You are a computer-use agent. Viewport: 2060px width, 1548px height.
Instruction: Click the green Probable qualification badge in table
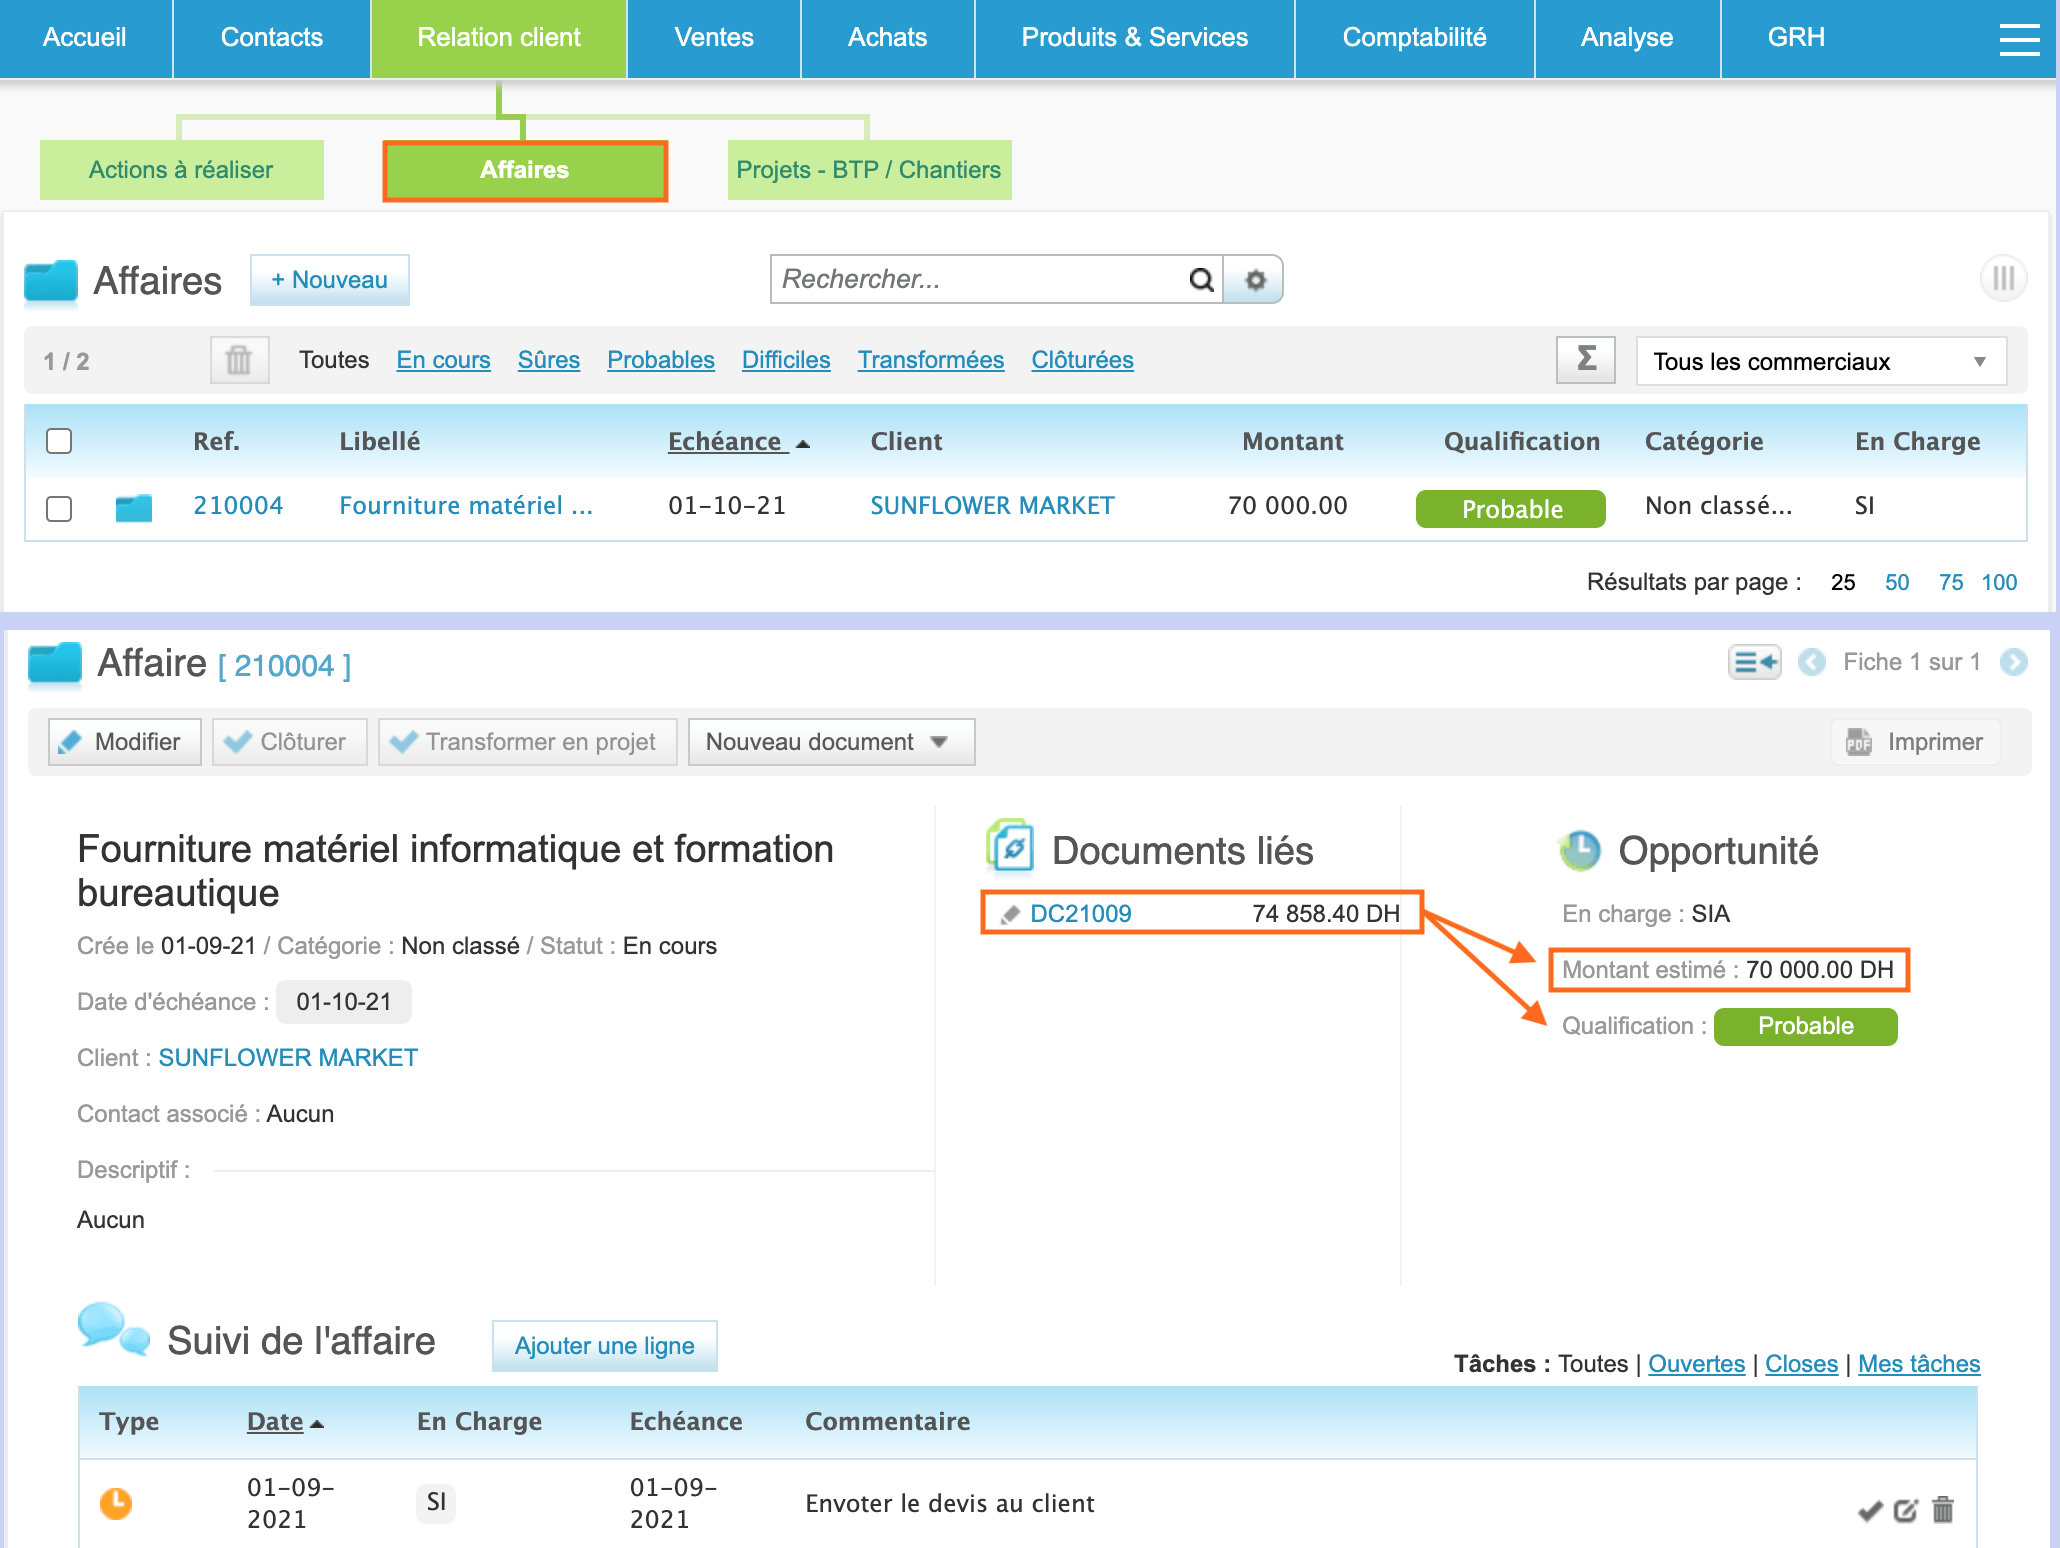click(1510, 508)
